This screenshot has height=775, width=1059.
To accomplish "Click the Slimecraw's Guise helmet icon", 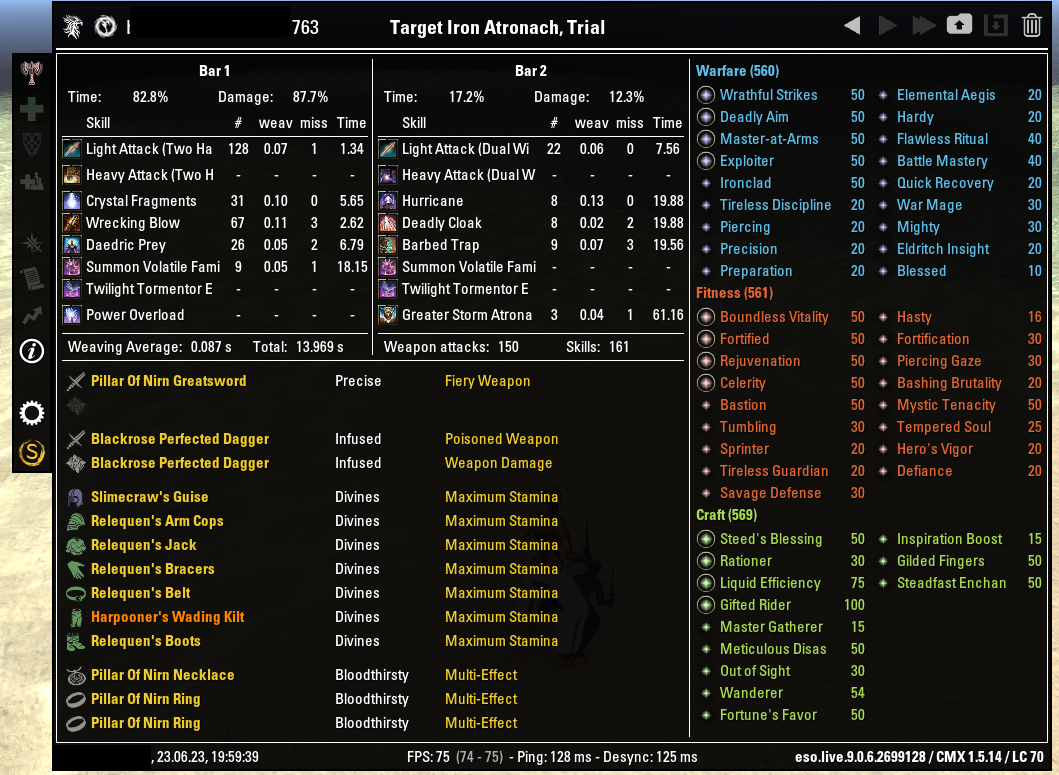I will tap(76, 497).
